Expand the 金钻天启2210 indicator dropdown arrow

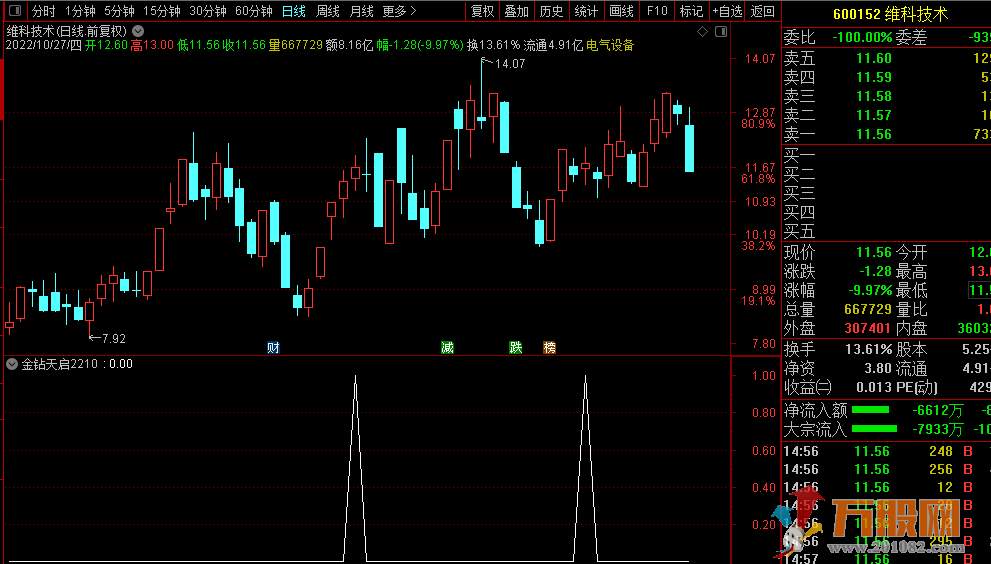[x=12, y=364]
